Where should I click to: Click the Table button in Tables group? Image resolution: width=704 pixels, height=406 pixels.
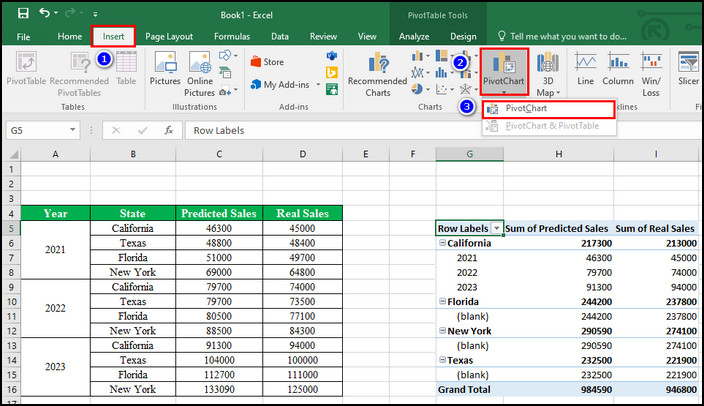pyautogui.click(x=126, y=68)
